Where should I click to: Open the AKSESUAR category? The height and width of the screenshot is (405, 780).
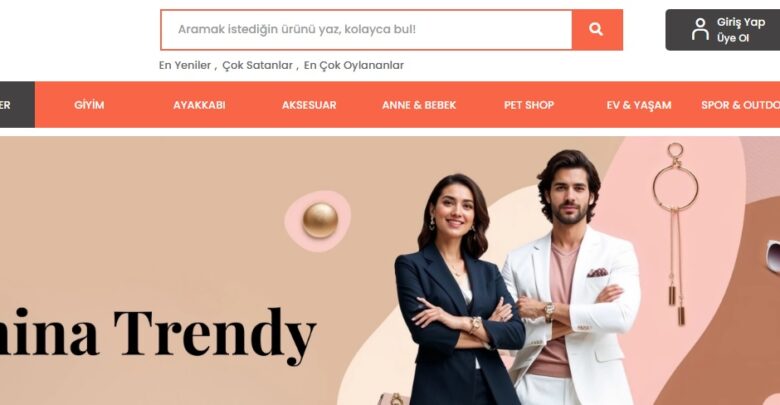(309, 105)
